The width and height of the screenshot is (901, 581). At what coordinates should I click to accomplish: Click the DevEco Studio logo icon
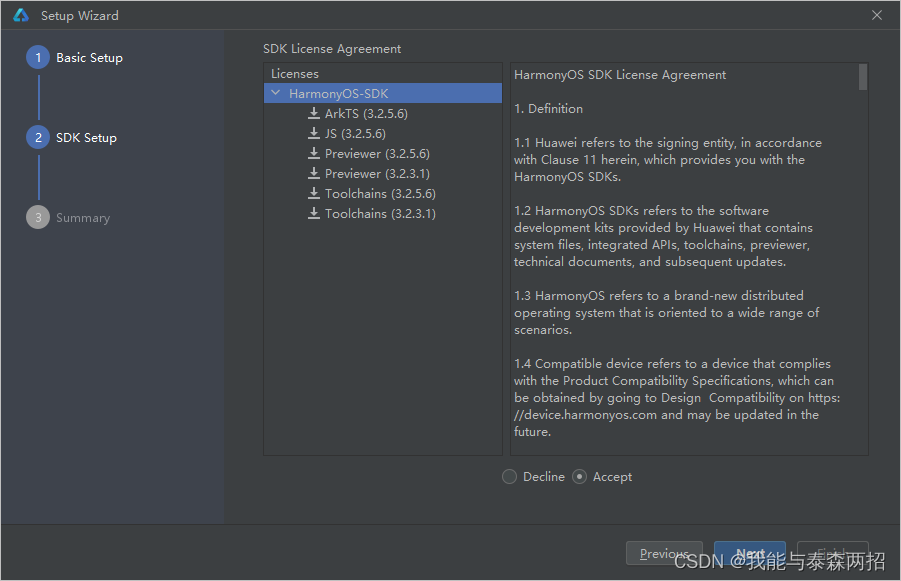coord(21,16)
